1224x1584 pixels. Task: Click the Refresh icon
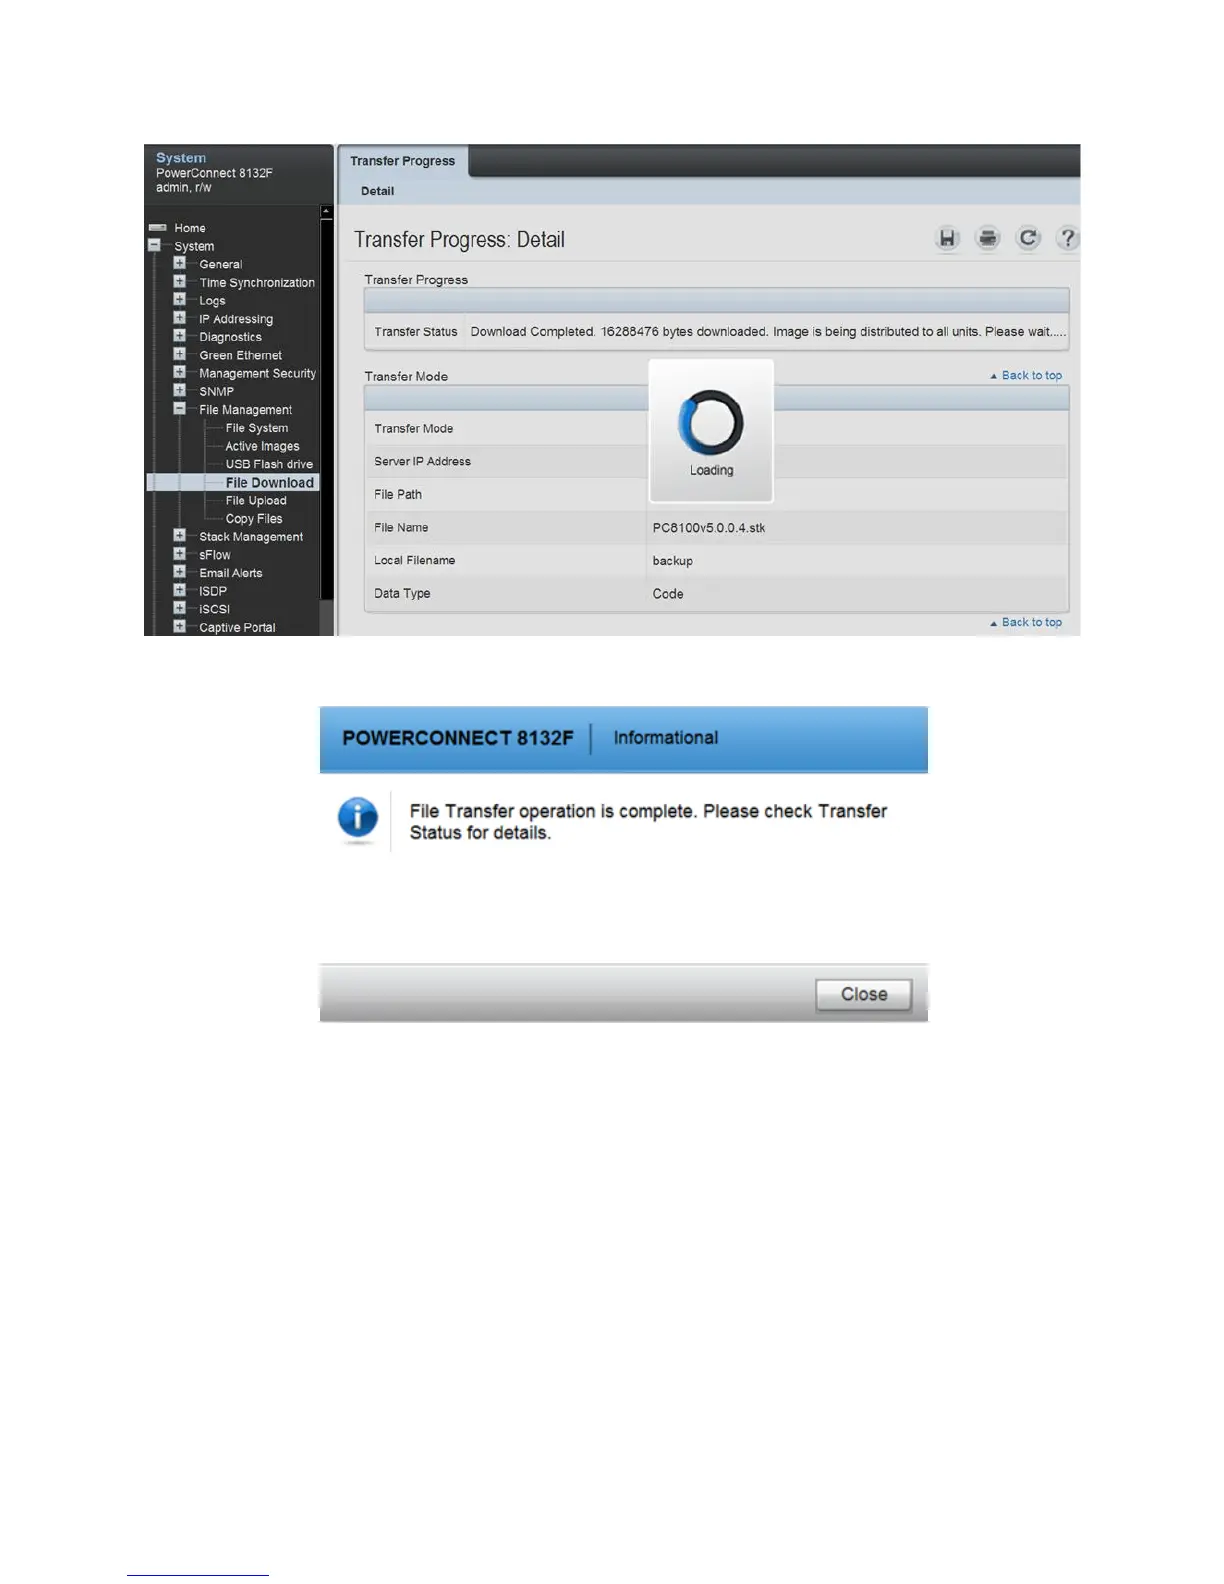click(1027, 238)
